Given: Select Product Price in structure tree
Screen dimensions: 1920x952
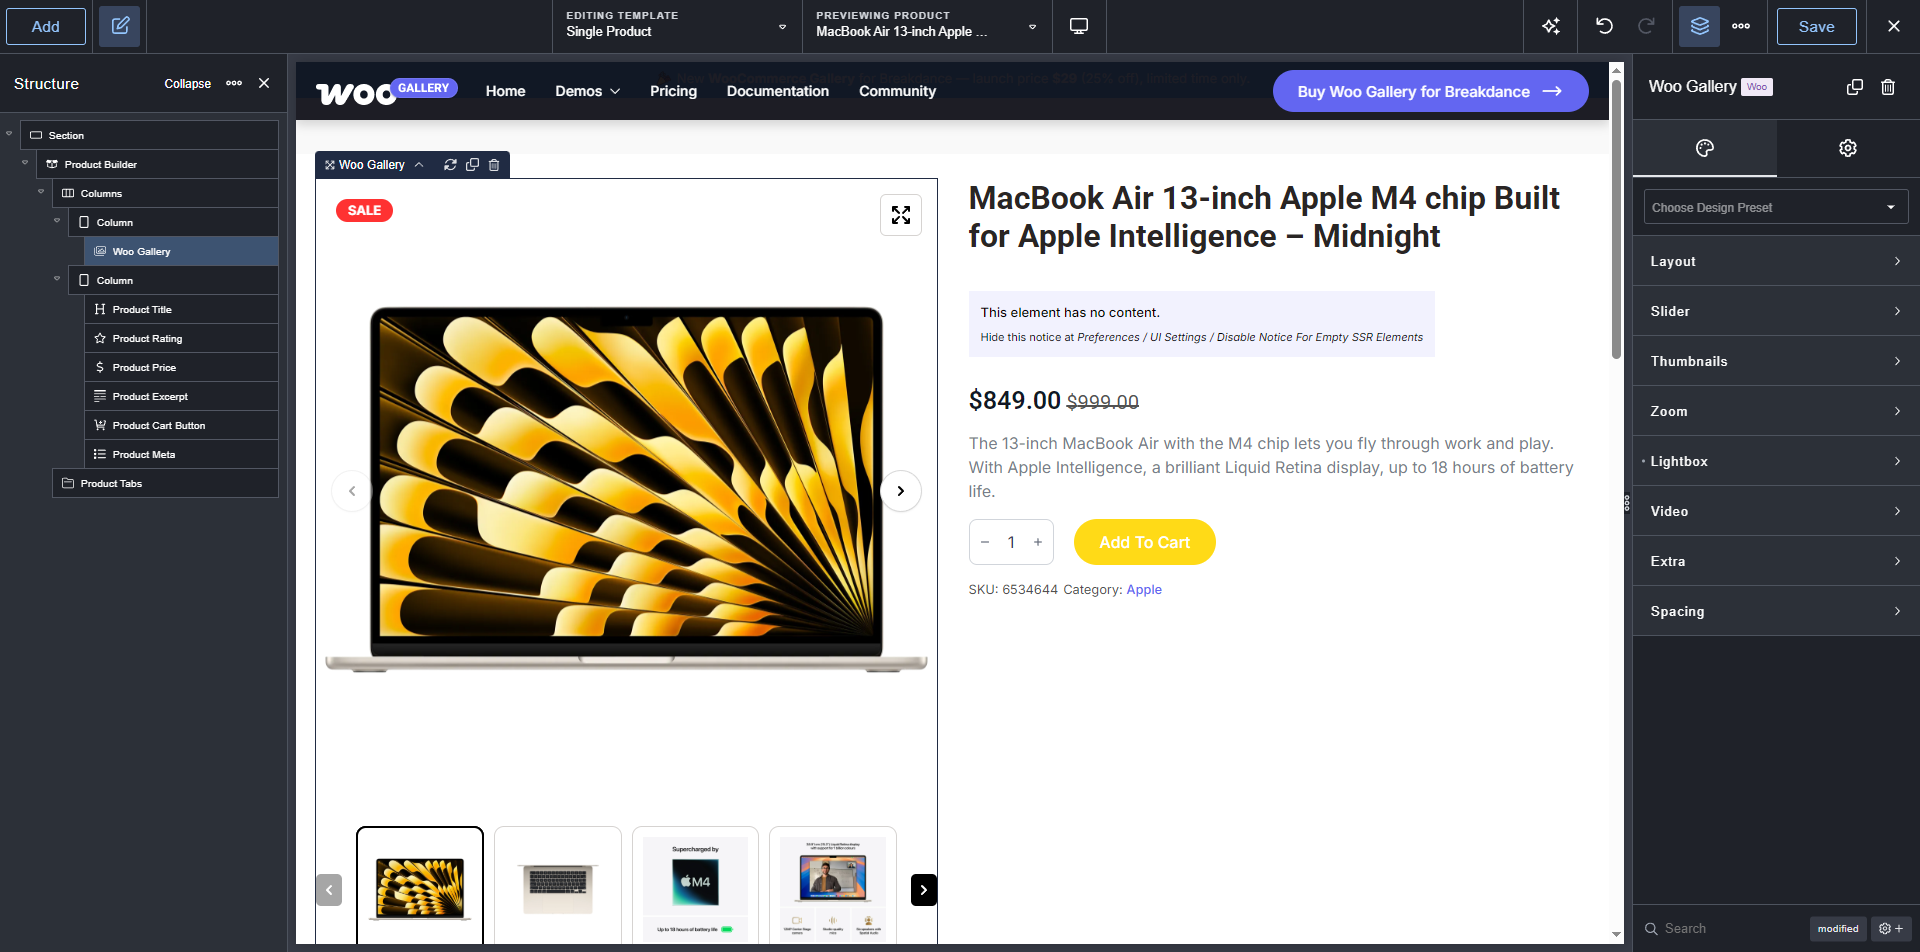Looking at the screenshot, I should (x=181, y=367).
